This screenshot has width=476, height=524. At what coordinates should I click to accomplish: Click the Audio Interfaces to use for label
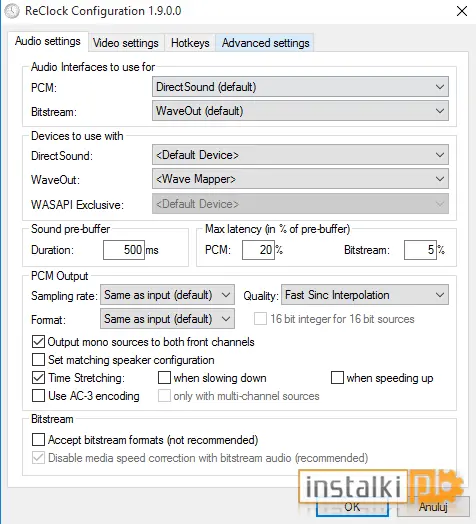click(93, 67)
